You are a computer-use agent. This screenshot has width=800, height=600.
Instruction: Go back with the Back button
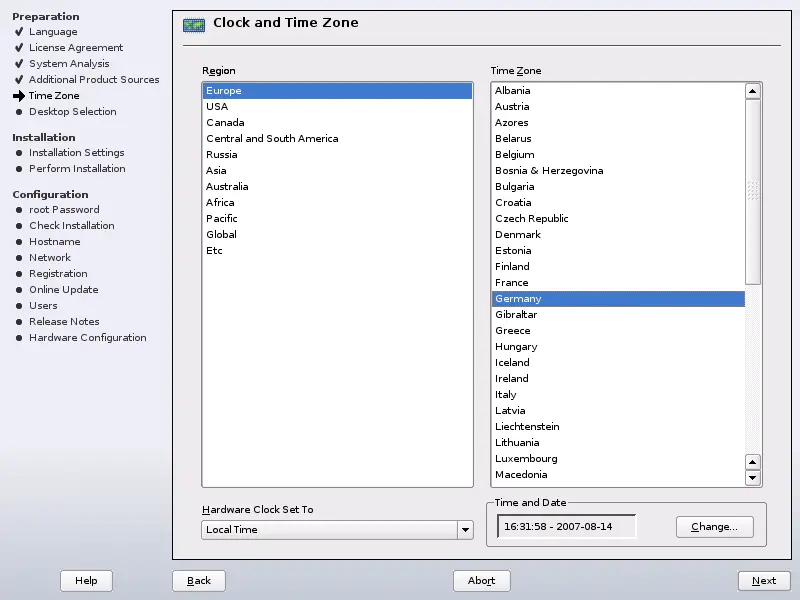(199, 581)
